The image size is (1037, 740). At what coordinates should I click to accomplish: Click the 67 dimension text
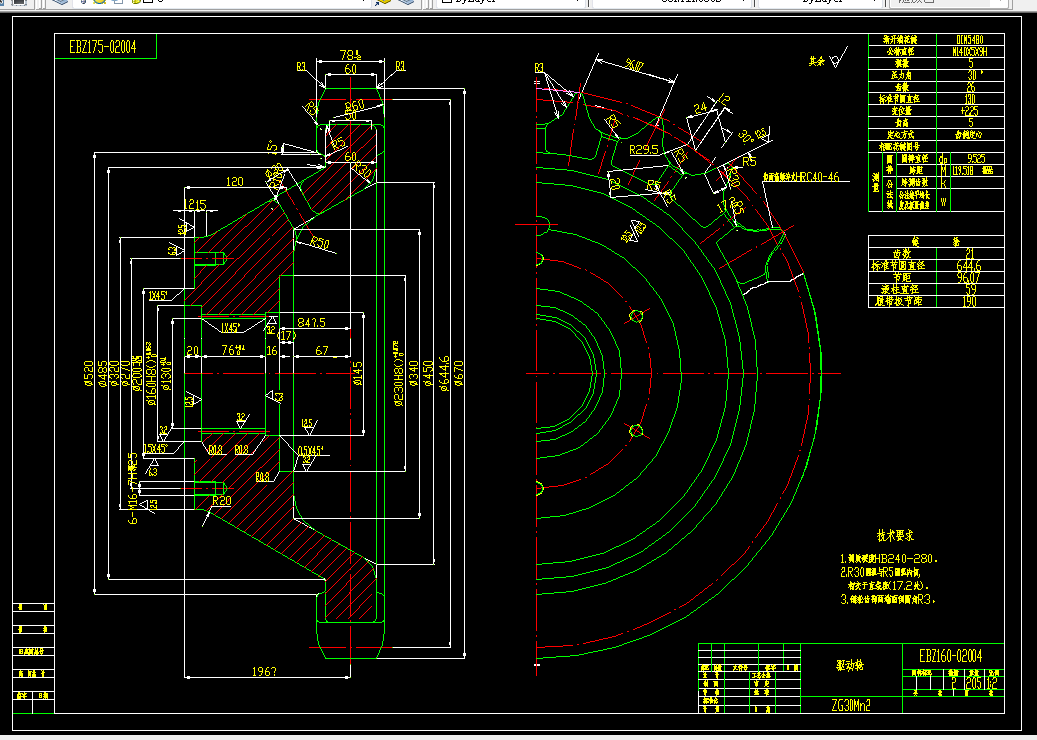coord(322,350)
